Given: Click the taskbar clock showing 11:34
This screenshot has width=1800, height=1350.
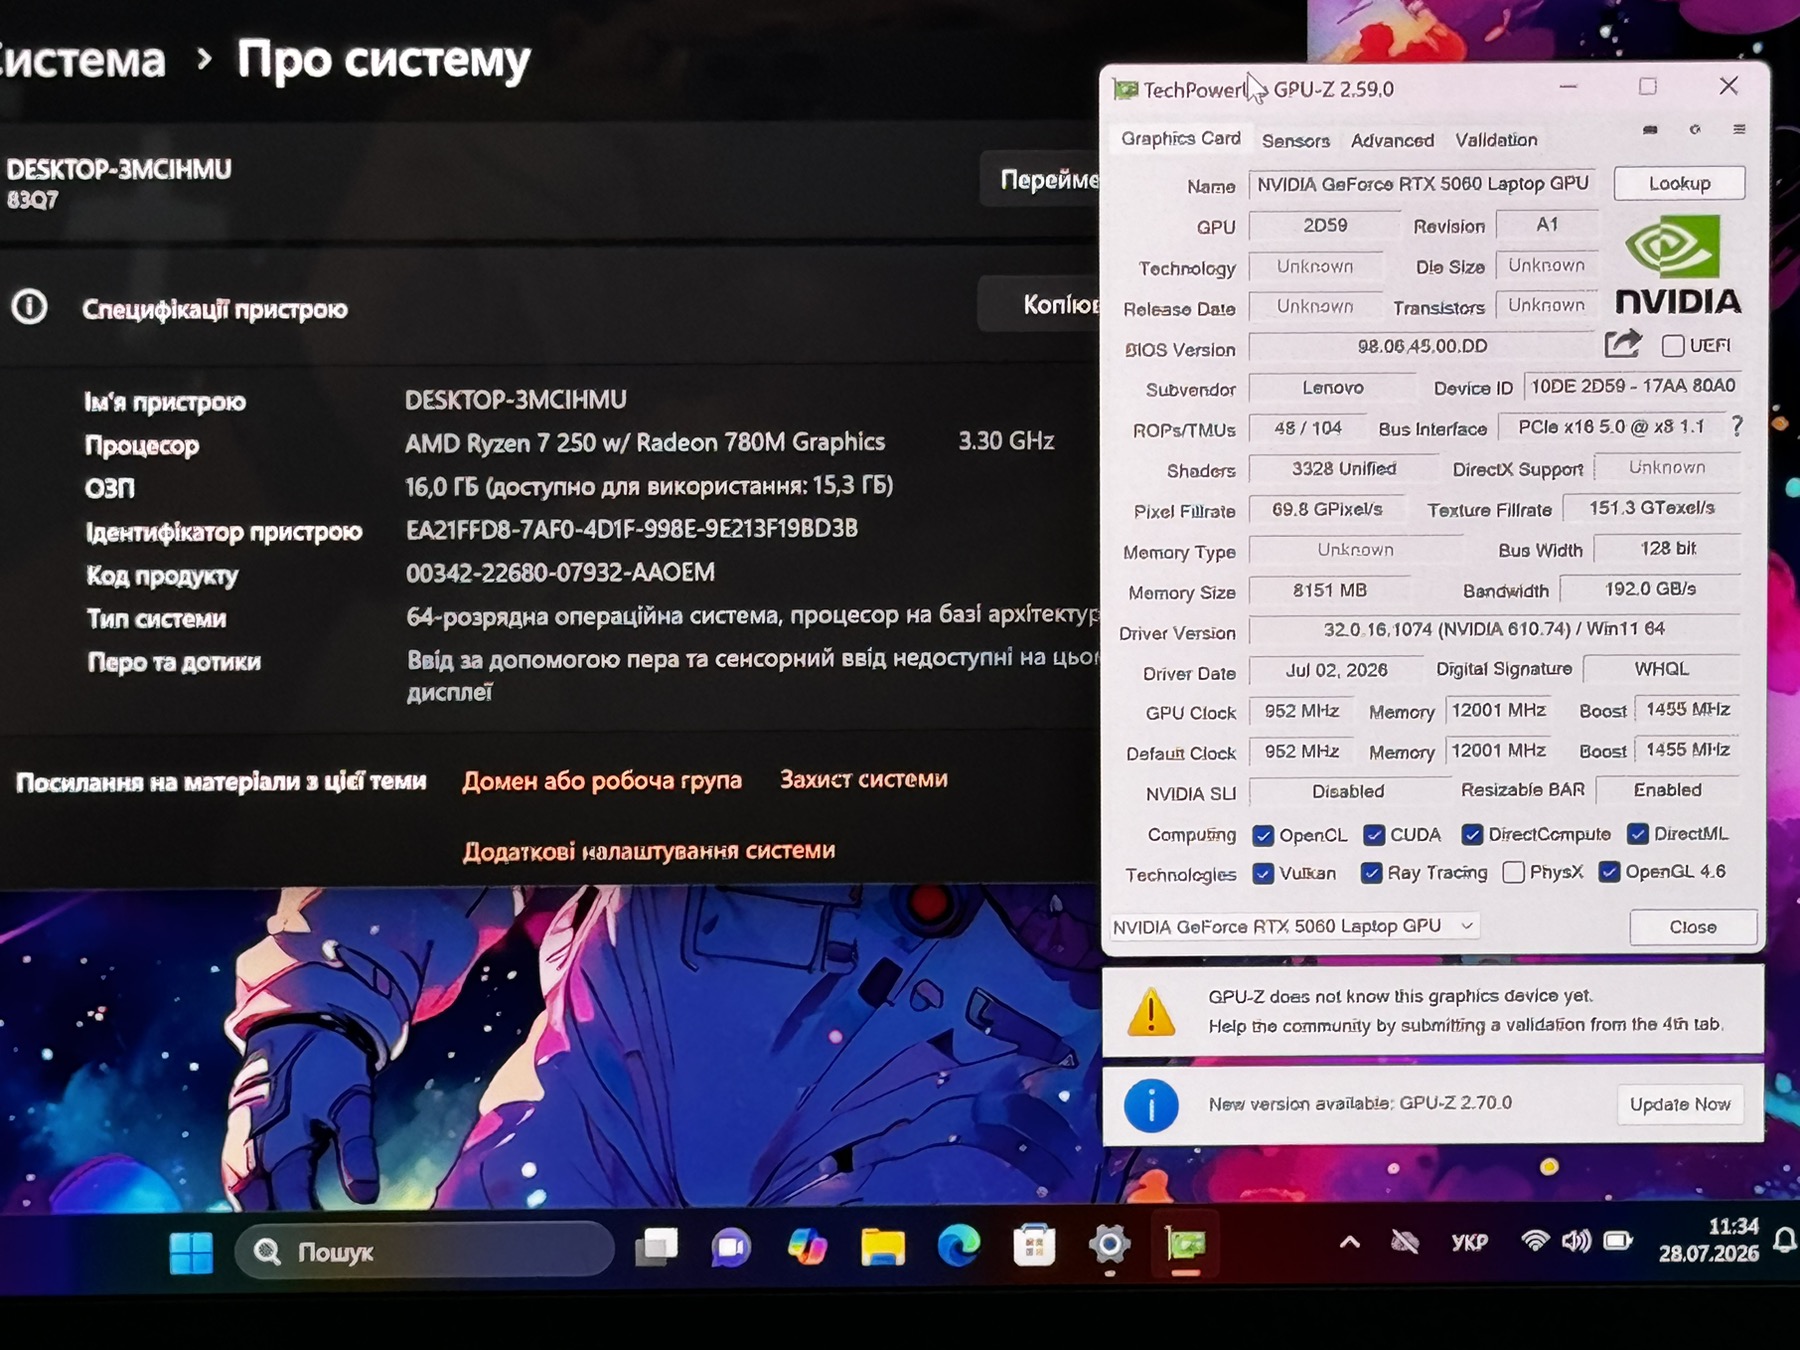Looking at the screenshot, I should (1709, 1240).
